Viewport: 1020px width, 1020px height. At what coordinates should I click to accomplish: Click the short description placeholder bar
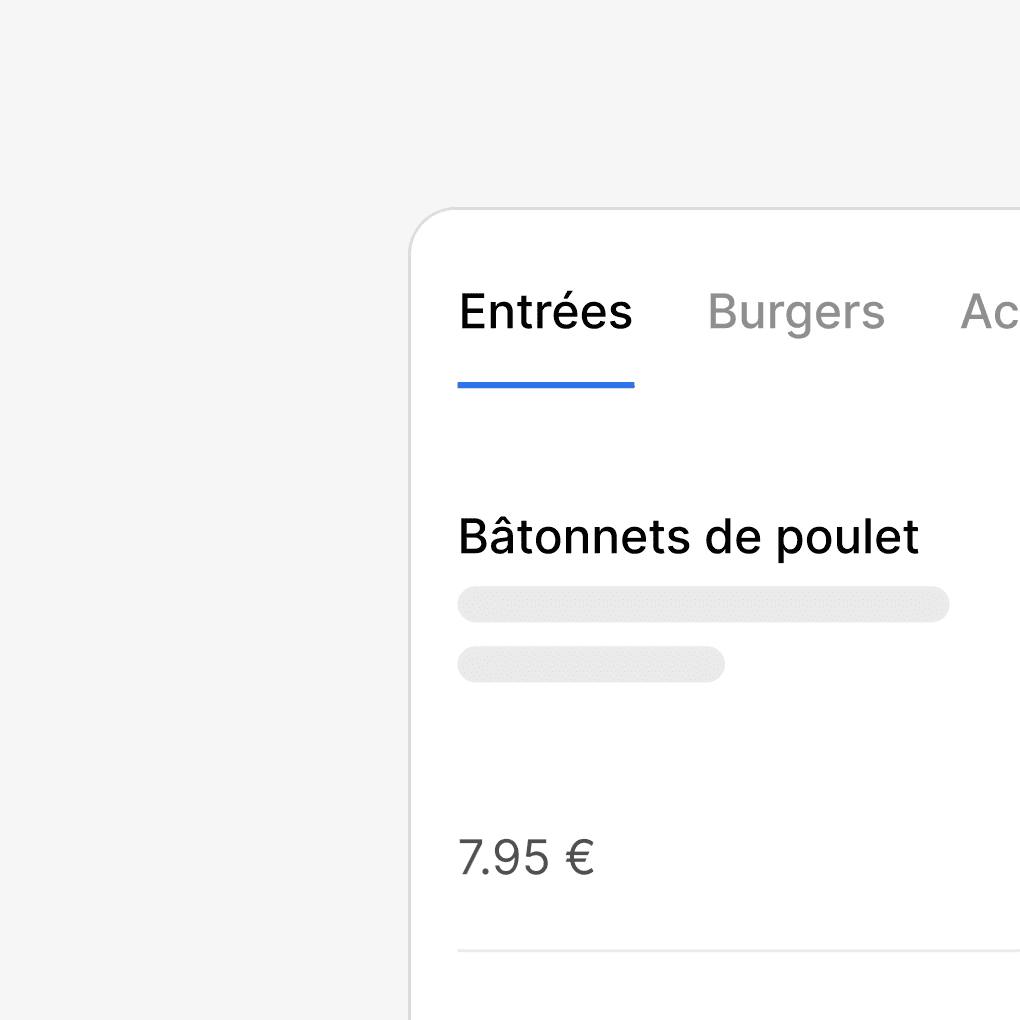coord(590,665)
